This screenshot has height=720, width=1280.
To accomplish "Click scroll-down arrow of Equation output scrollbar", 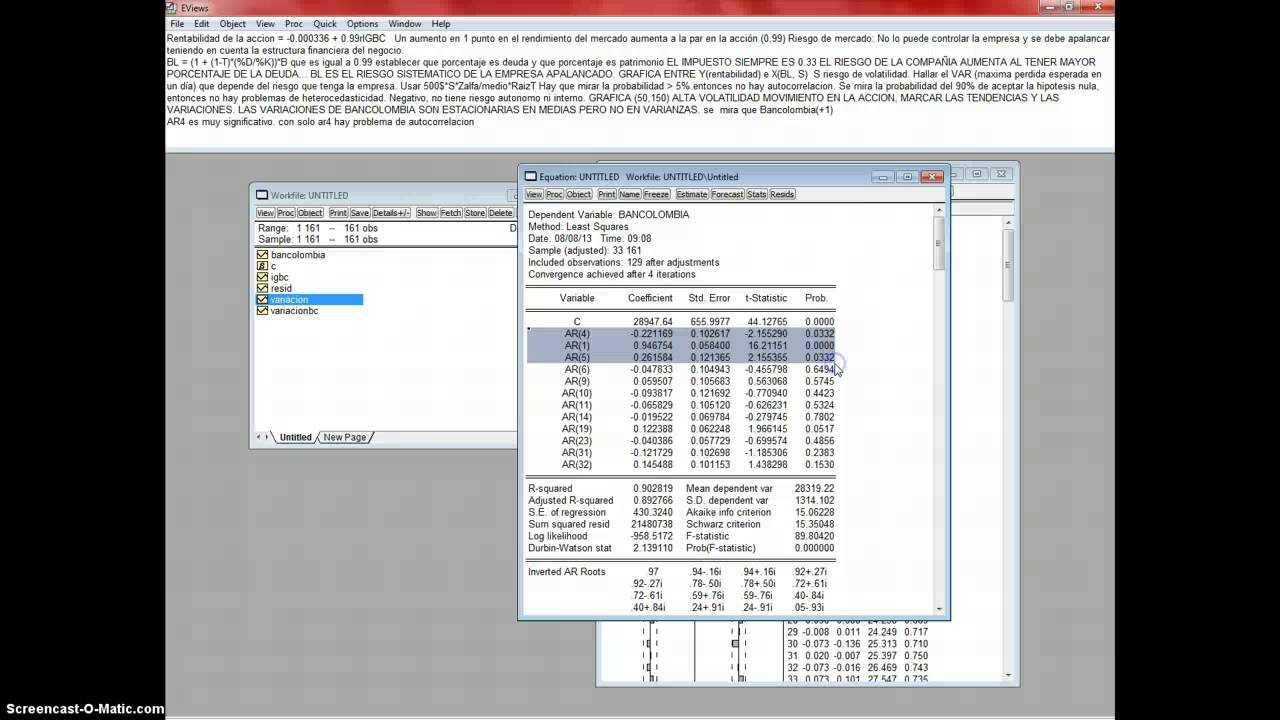I will pyautogui.click(x=939, y=609).
